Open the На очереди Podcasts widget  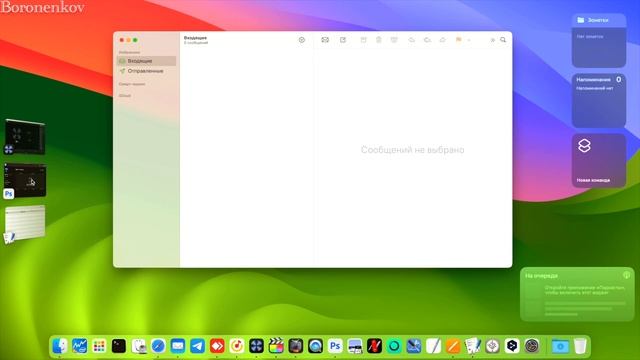577,294
